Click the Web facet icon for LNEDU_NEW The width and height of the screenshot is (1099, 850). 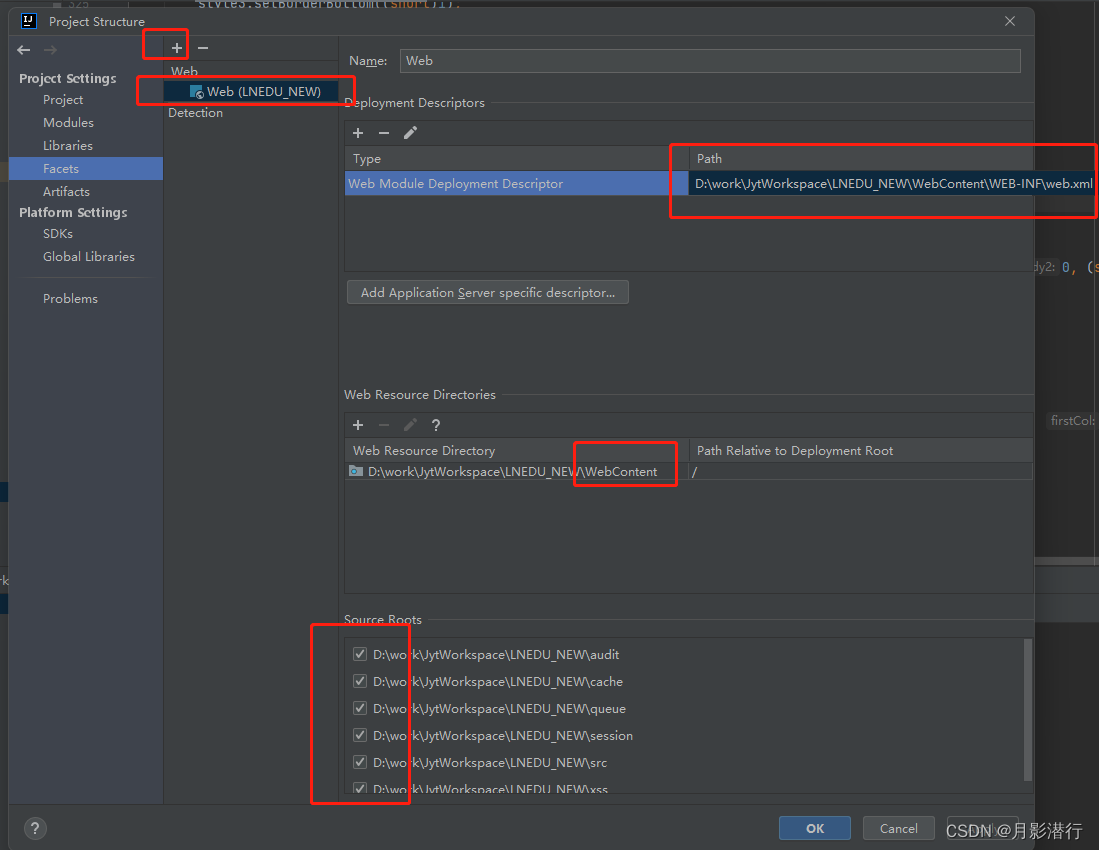point(197,92)
